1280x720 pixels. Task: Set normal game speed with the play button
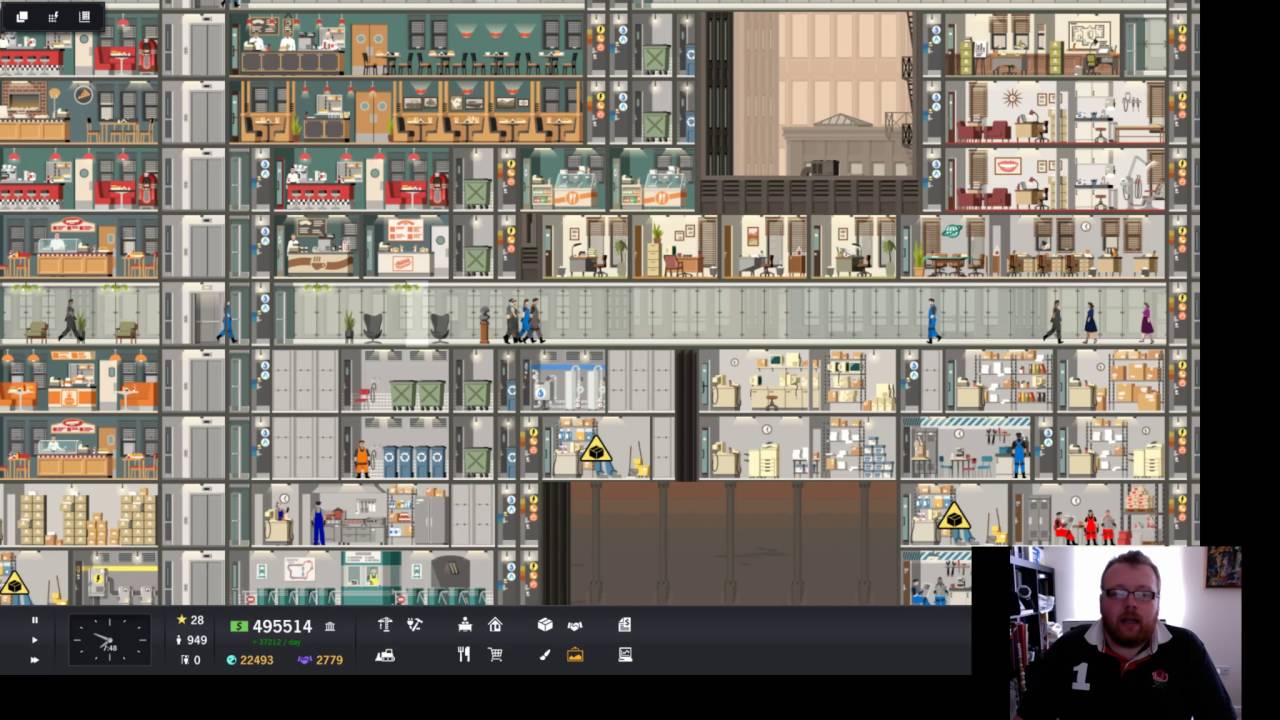[35, 640]
